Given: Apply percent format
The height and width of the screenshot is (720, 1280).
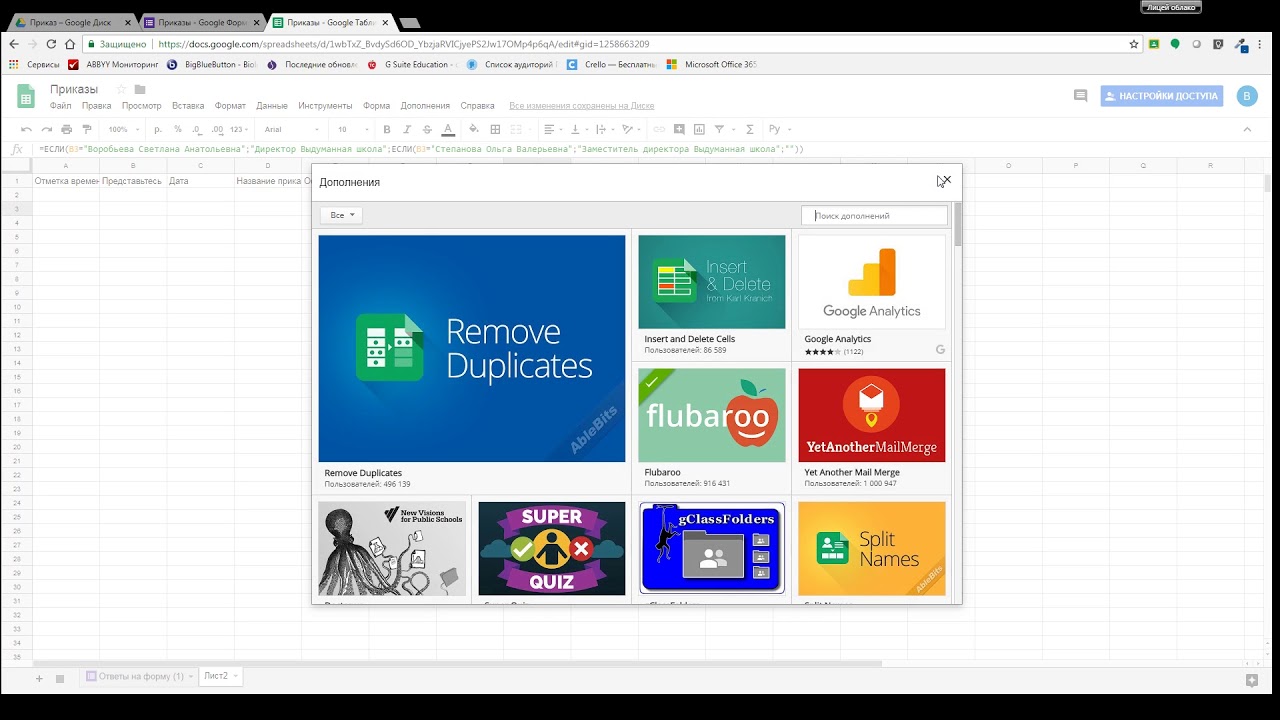Looking at the screenshot, I should pyautogui.click(x=177, y=129).
